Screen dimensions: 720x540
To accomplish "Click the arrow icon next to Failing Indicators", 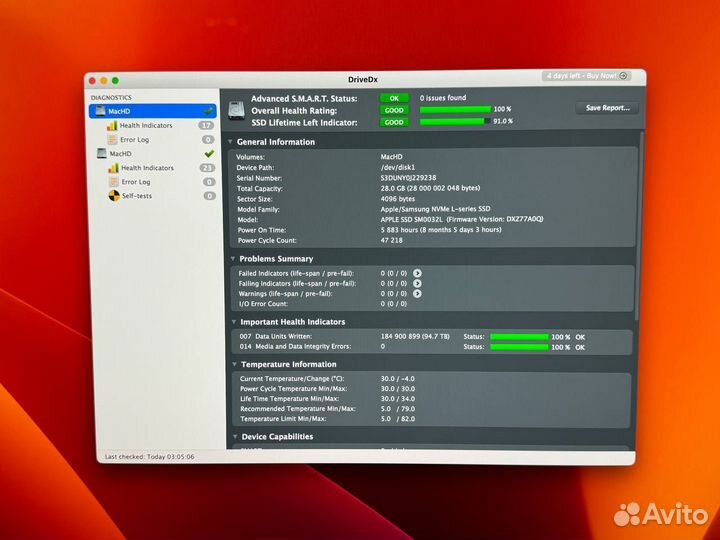I will coord(417,283).
